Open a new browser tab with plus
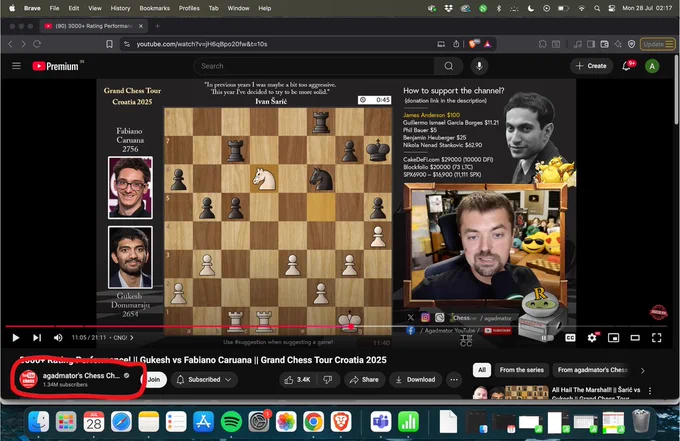The height and width of the screenshot is (441, 680). tap(157, 26)
